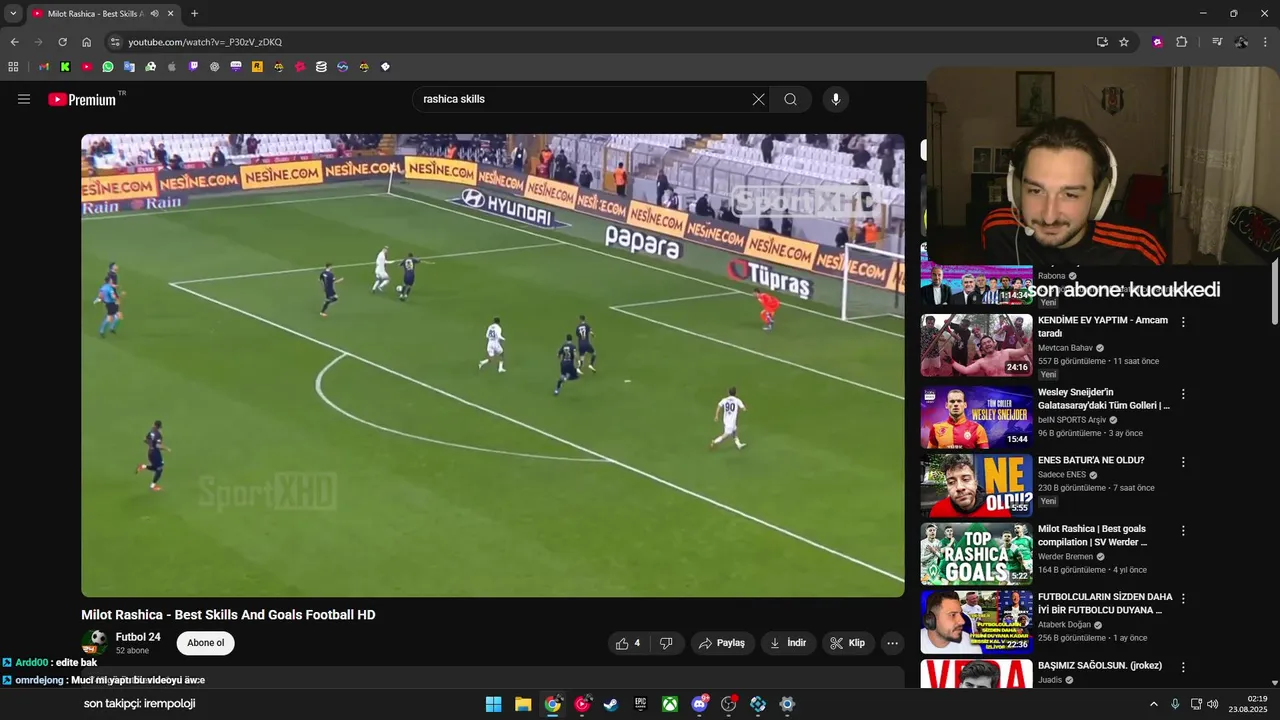Bookmark this page with star icon
Viewport: 1280px width, 720px height.
point(1124,42)
